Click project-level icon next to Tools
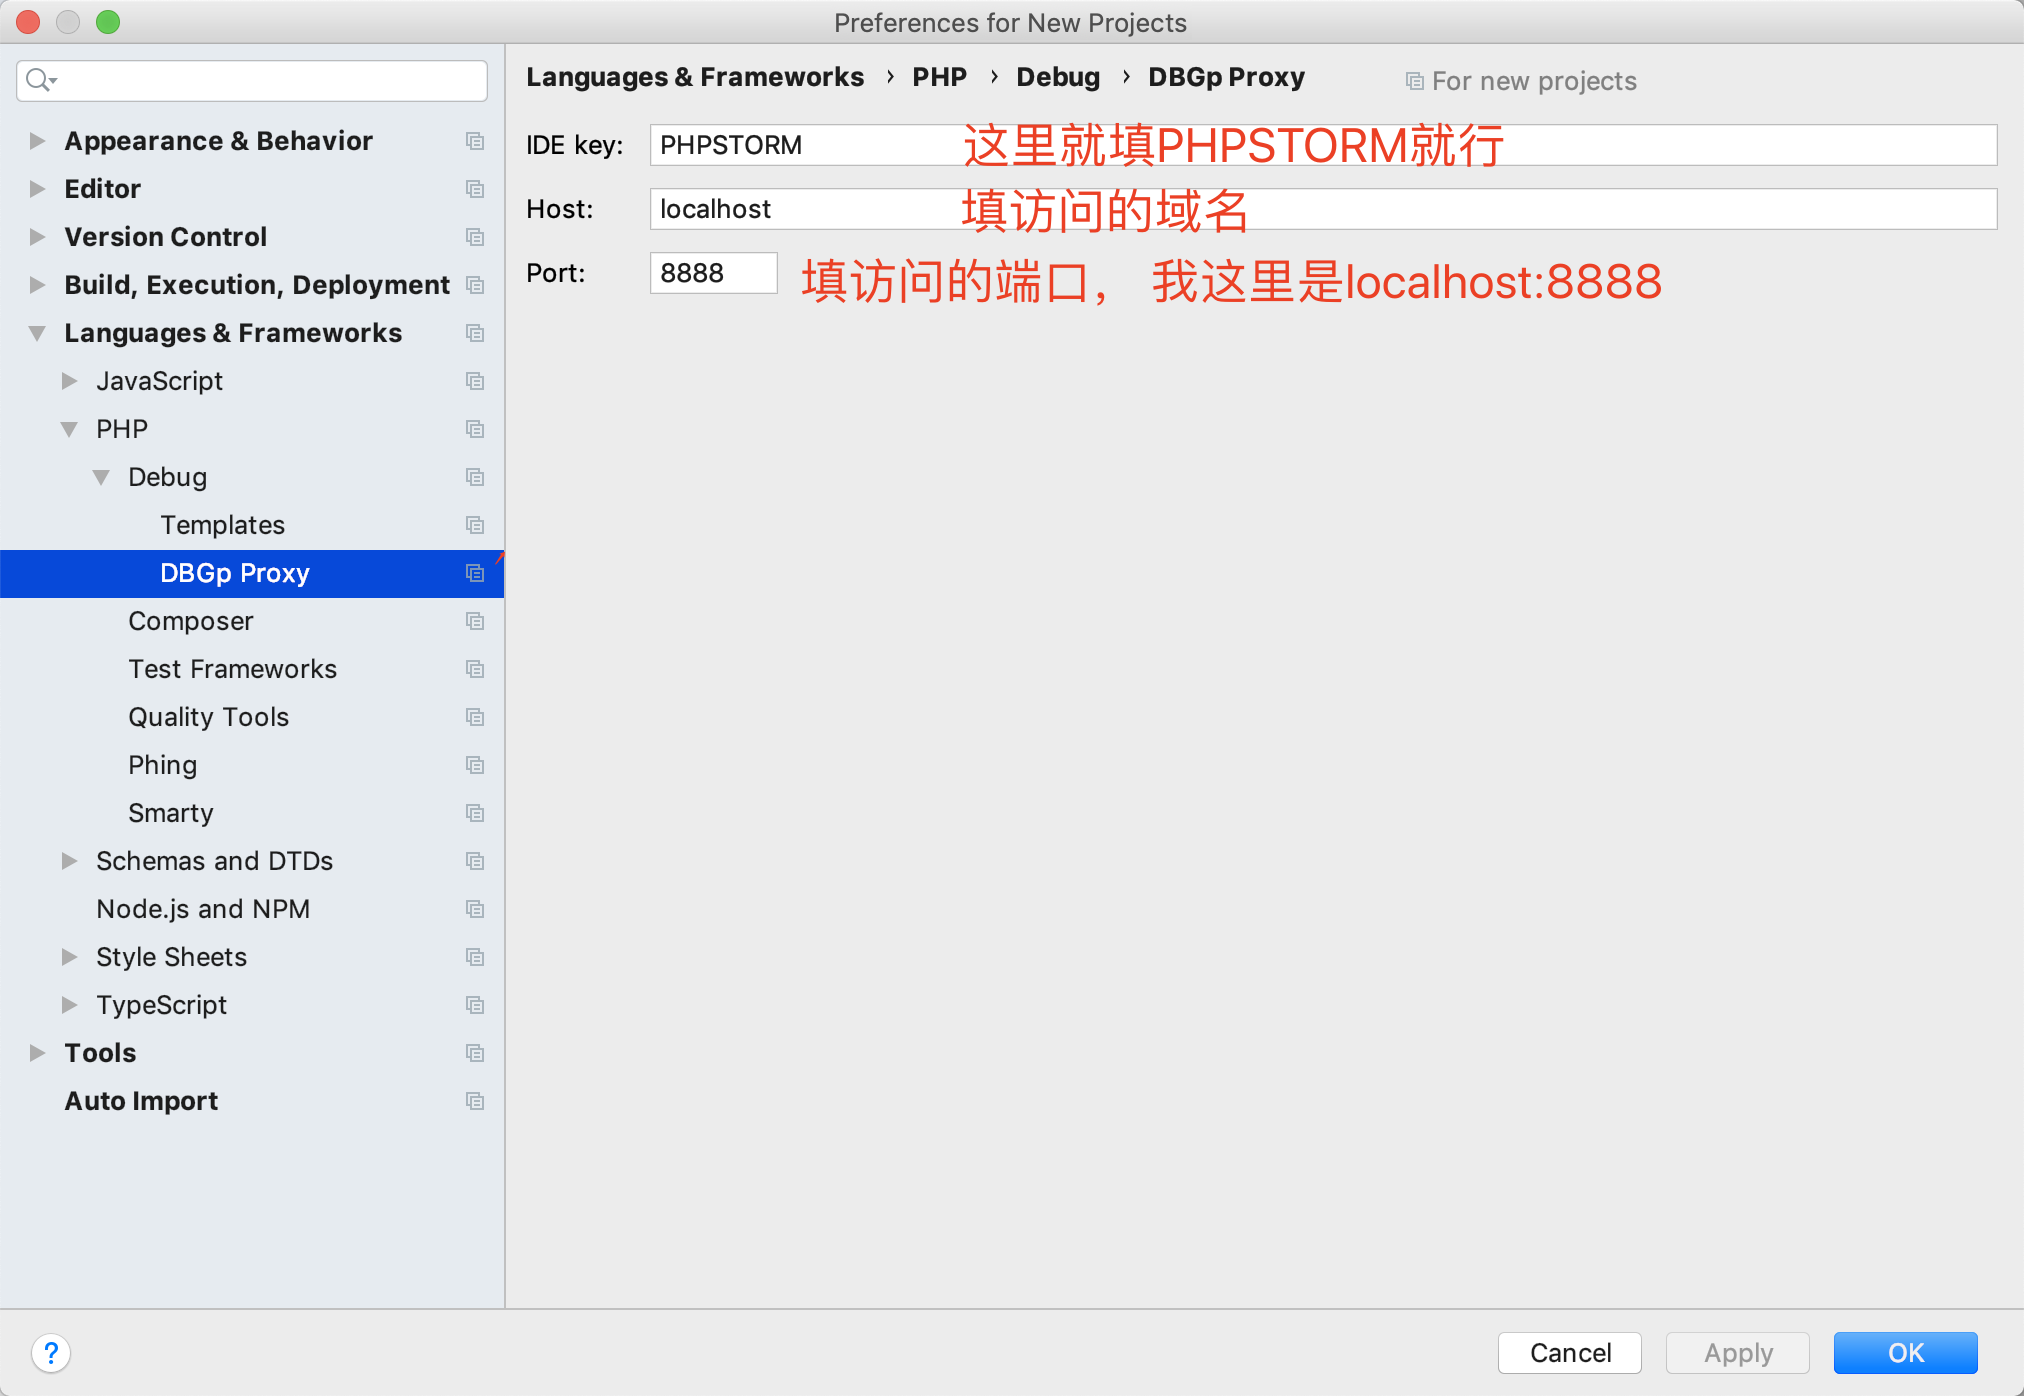Screen dimensions: 2024x1396 coord(475,1053)
